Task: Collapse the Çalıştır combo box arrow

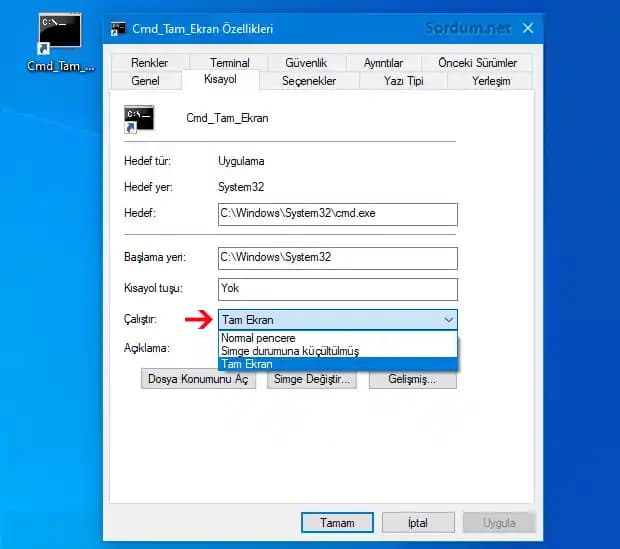Action: (446, 320)
